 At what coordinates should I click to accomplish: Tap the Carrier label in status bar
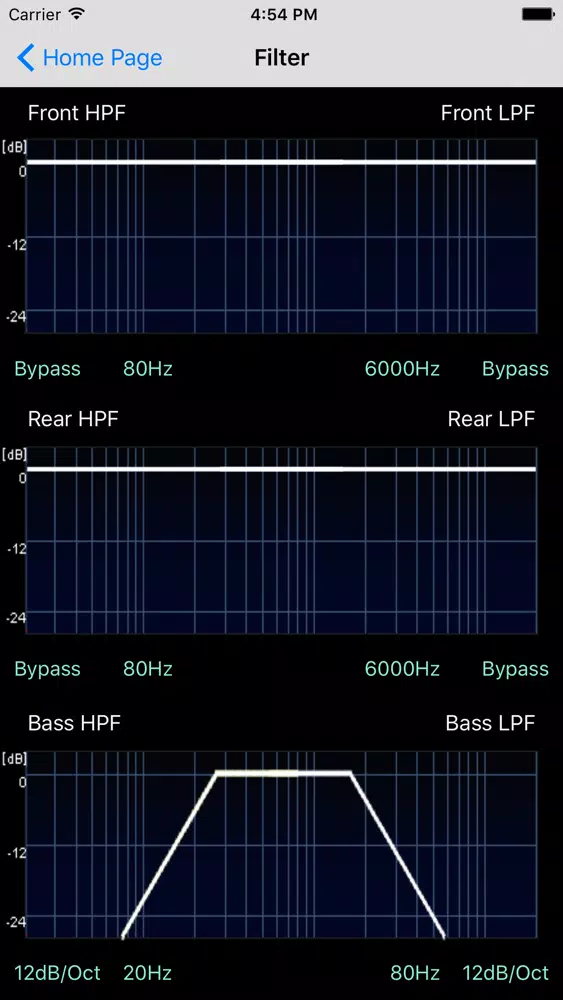coord(36,15)
